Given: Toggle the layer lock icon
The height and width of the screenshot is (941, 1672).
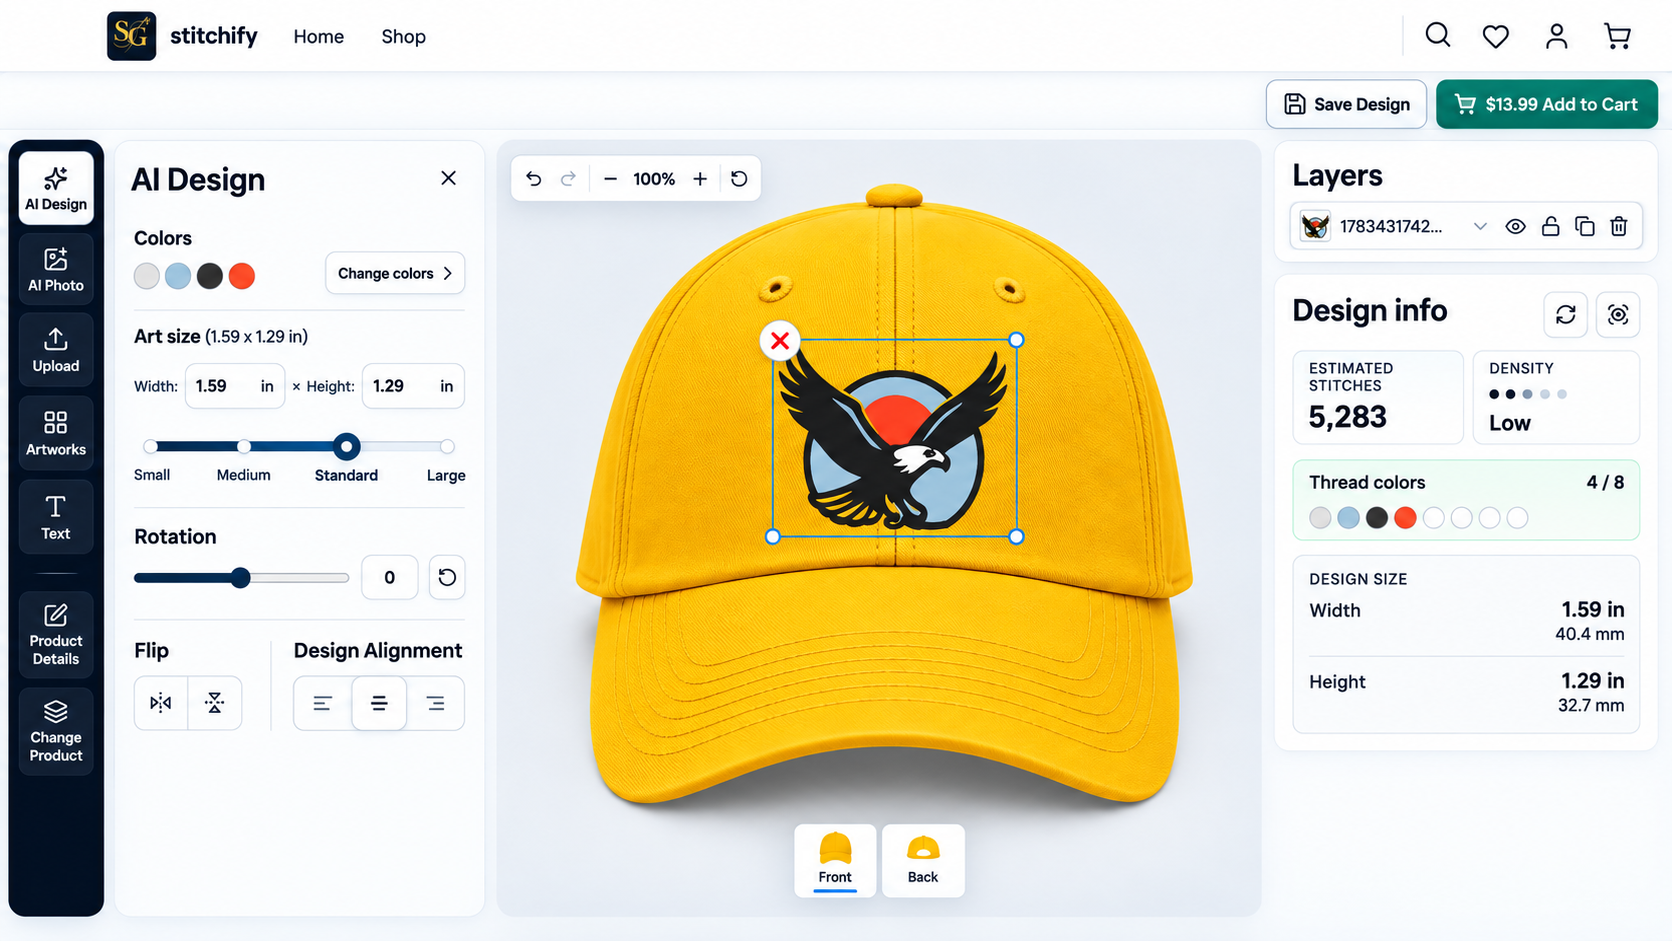Looking at the screenshot, I should point(1550,226).
